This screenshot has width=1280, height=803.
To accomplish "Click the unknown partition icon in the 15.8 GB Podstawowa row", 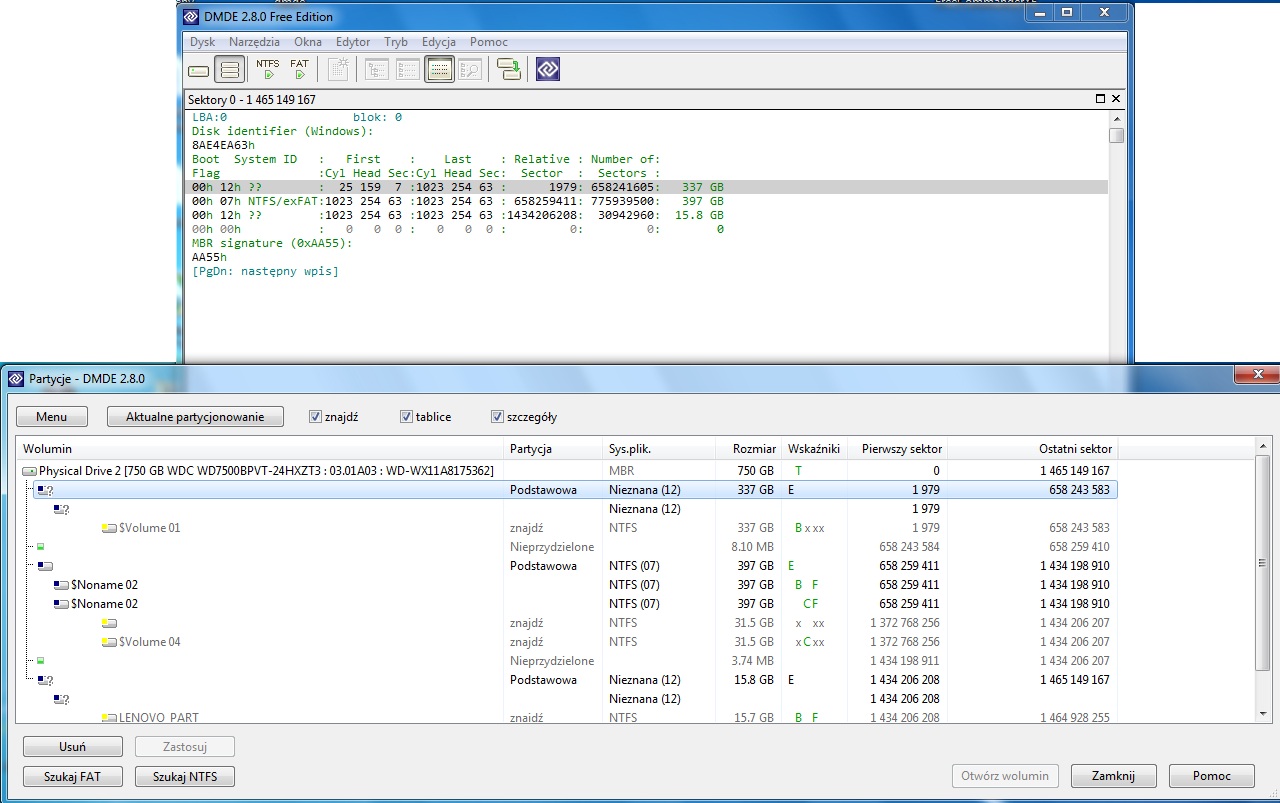I will point(45,680).
